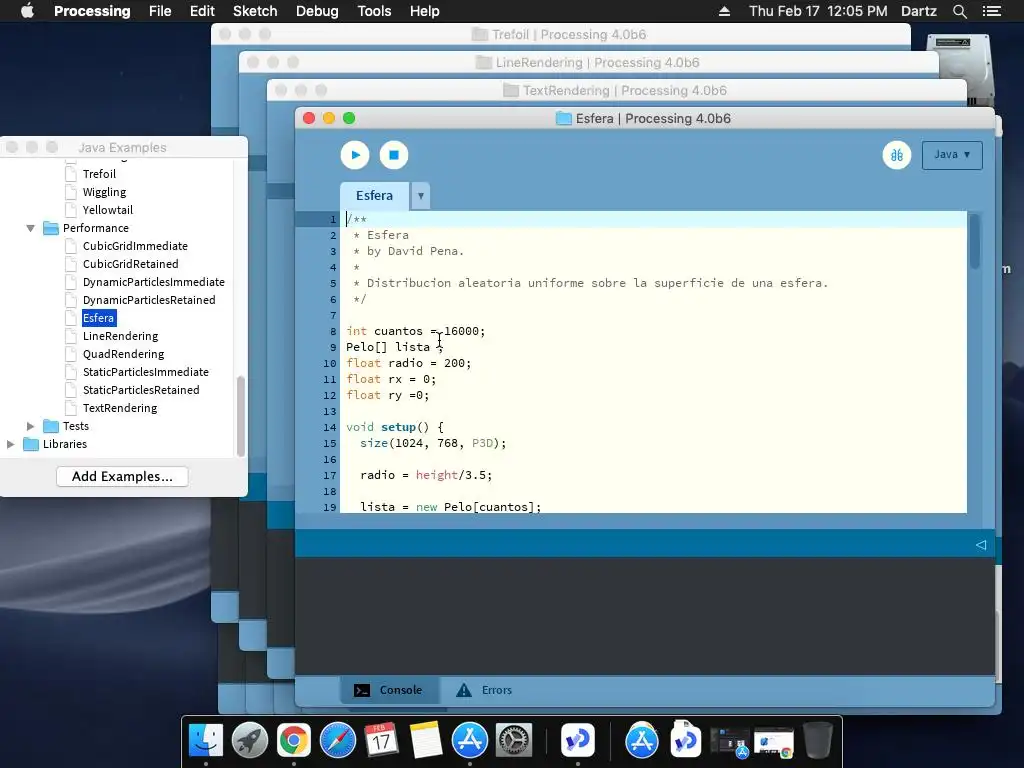1024x768 pixels.
Task: Open Notification Center list icon
Action: click(x=991, y=11)
